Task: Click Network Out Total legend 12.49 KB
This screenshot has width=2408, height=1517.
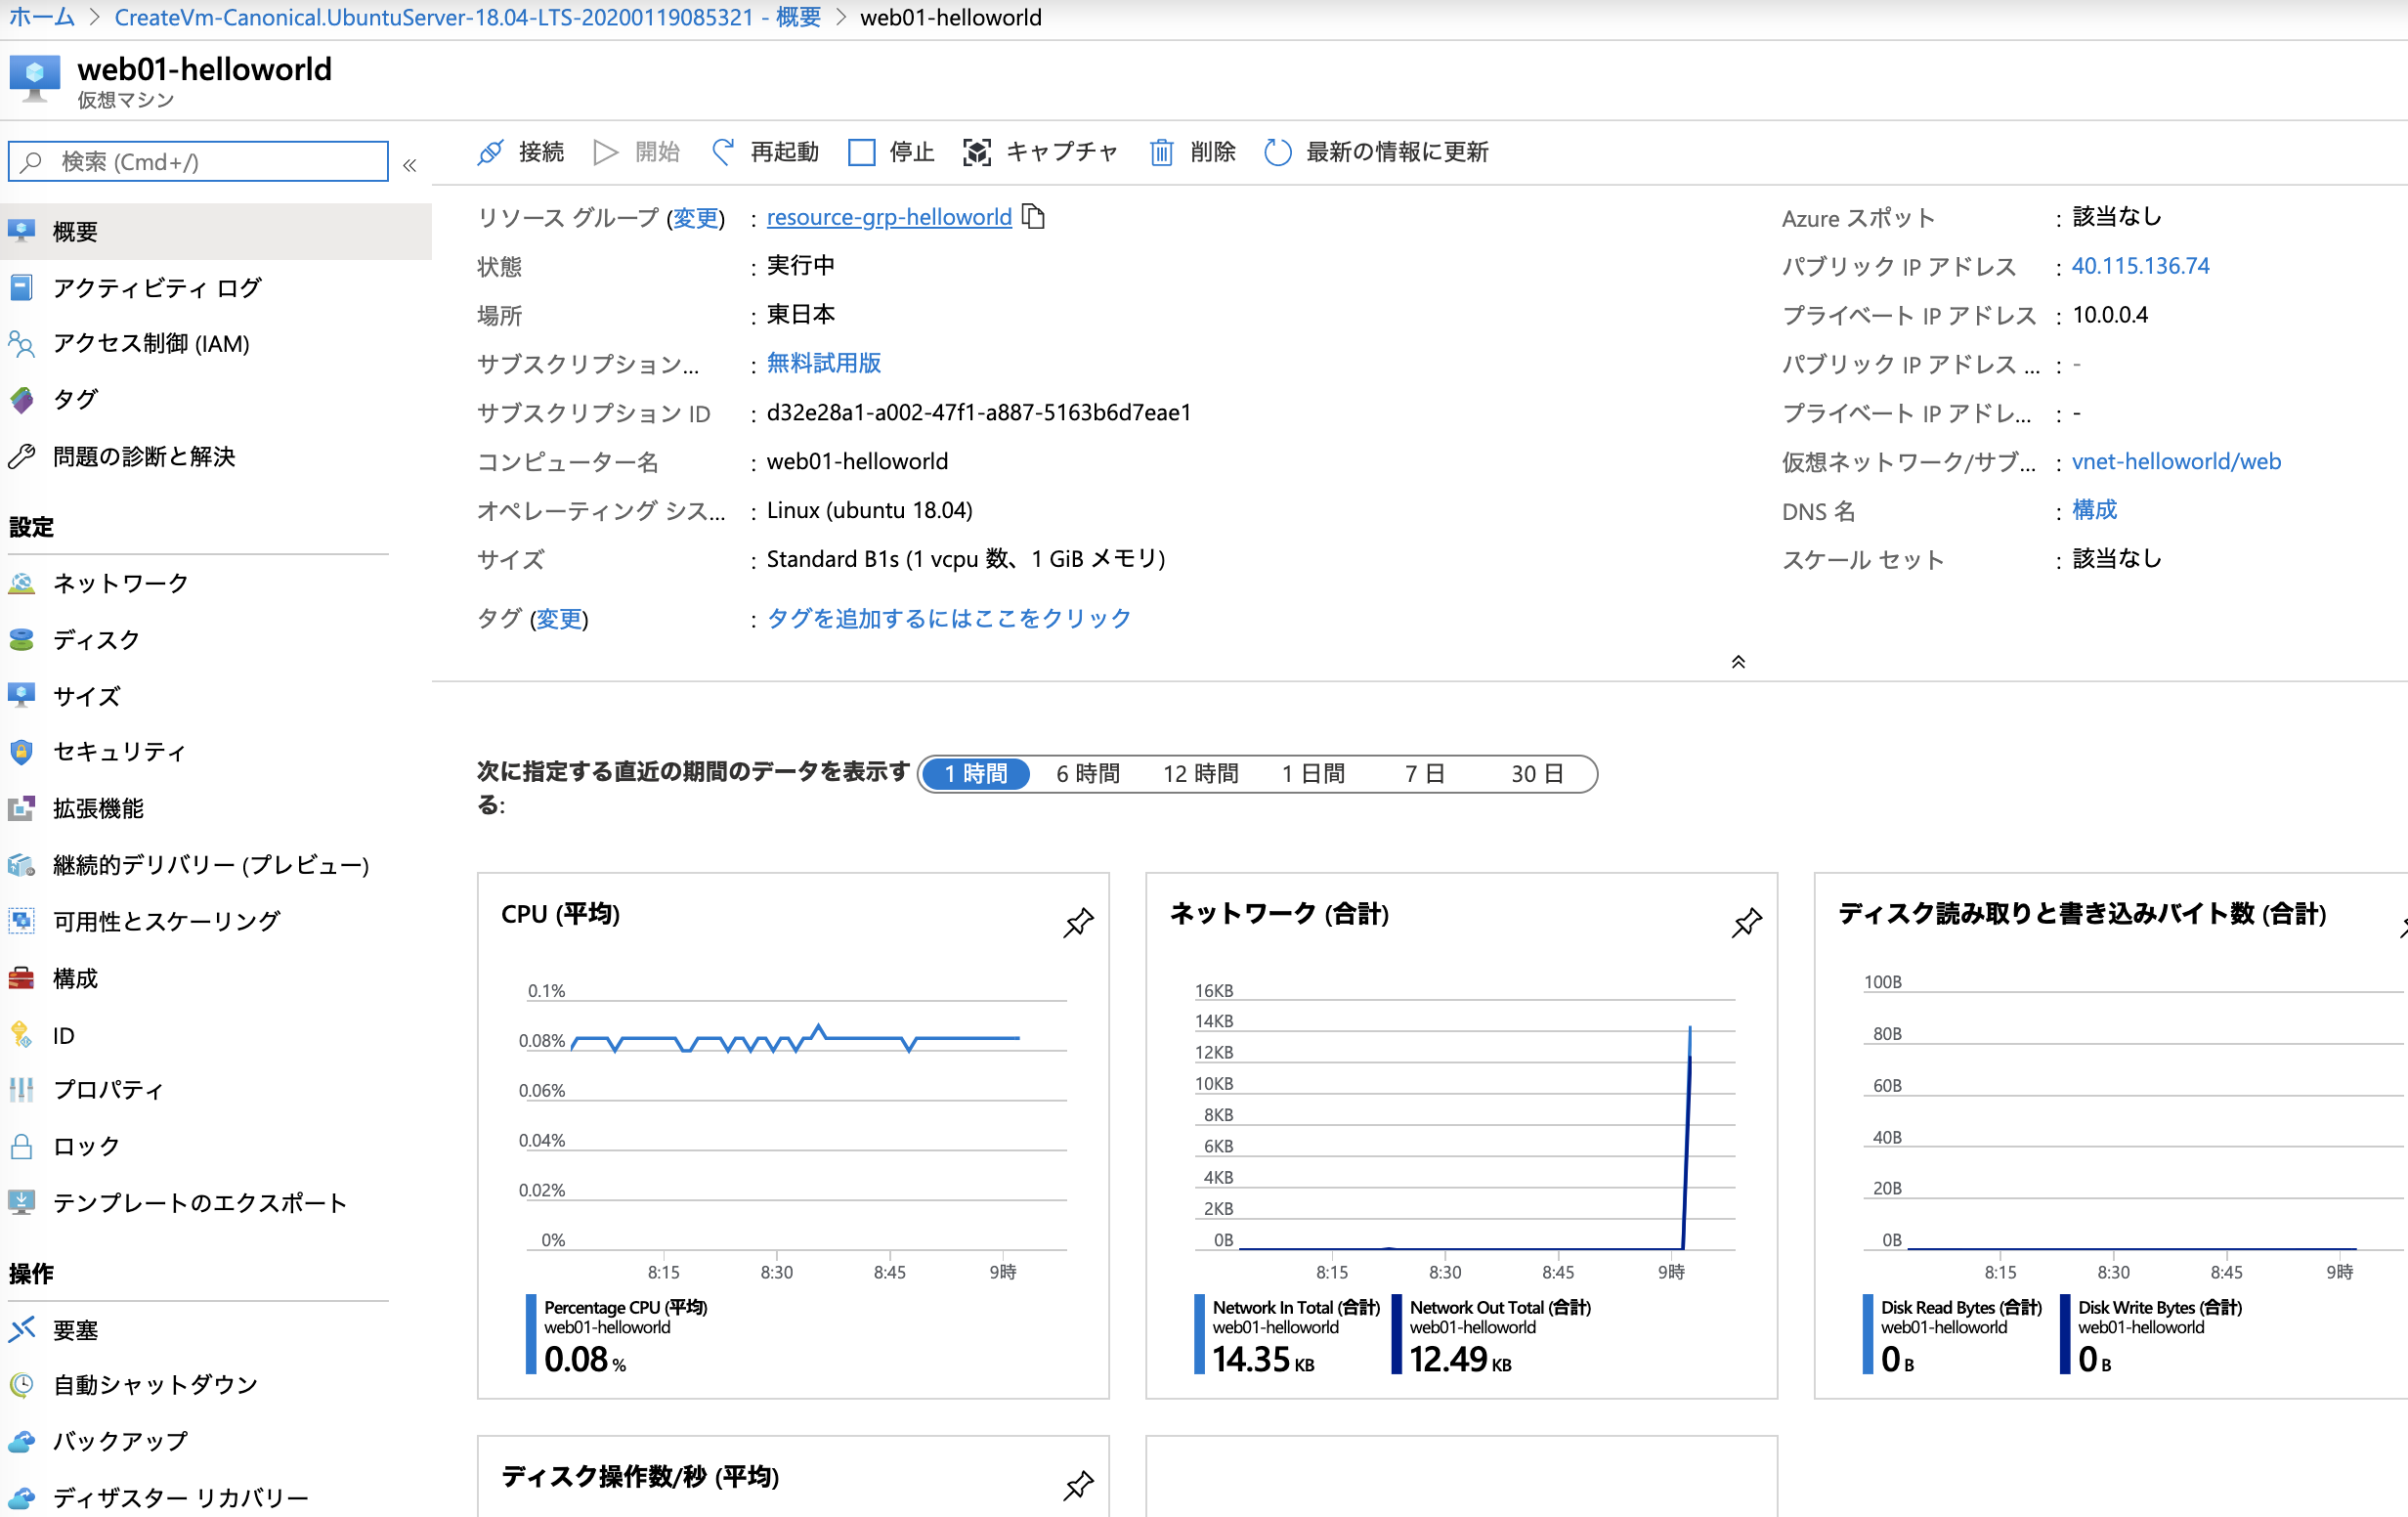Action: (x=1491, y=1334)
